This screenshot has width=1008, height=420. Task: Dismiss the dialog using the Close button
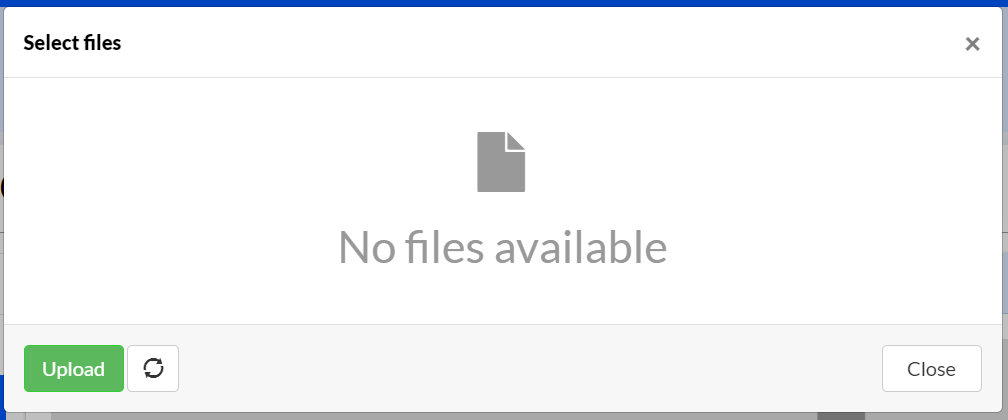[932, 369]
